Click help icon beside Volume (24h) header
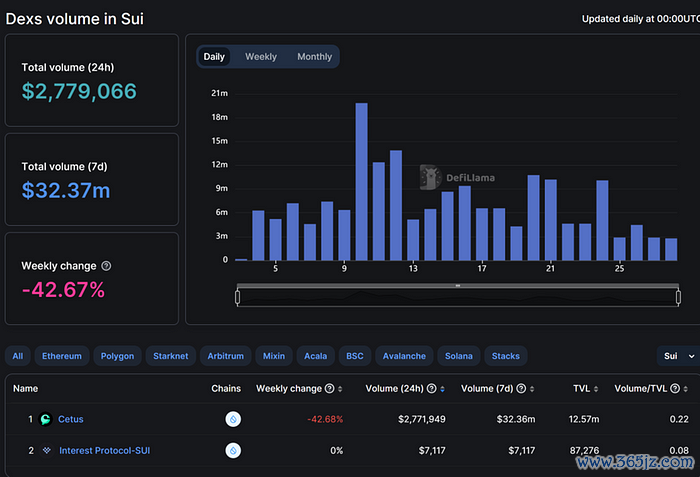This screenshot has height=477, width=700. click(x=432, y=389)
